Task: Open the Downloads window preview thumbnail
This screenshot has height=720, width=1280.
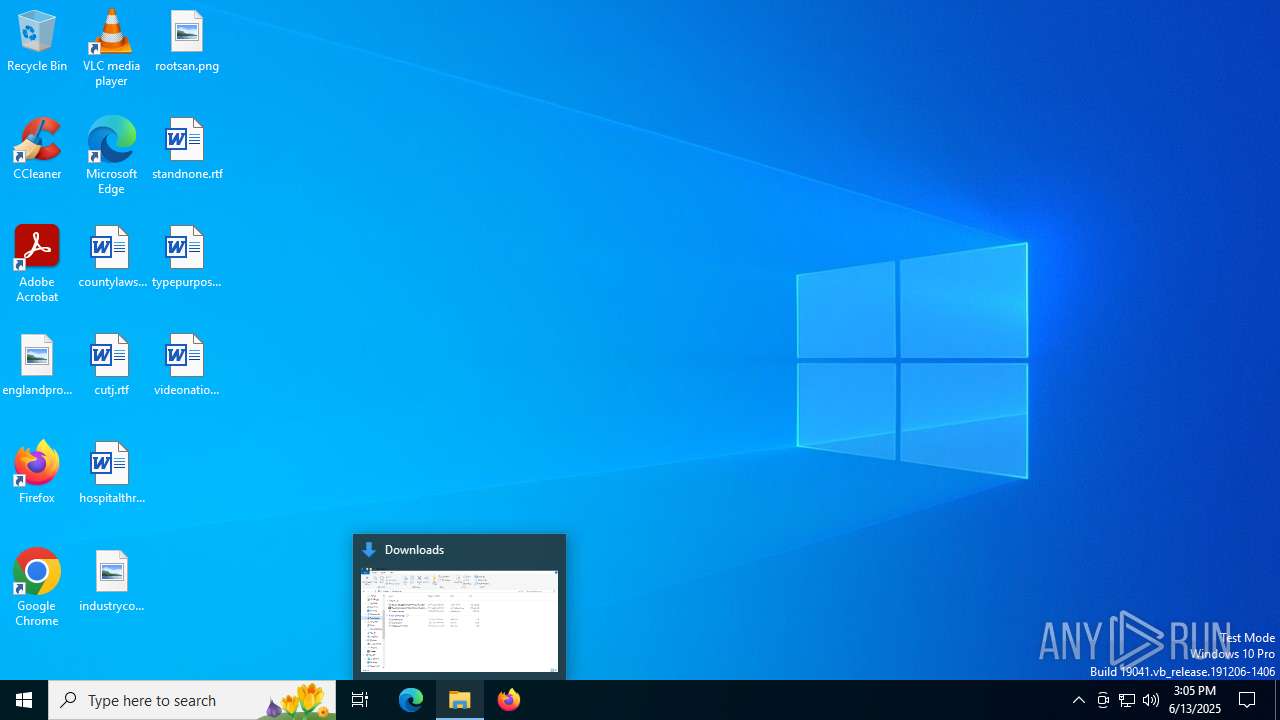Action: click(460, 620)
